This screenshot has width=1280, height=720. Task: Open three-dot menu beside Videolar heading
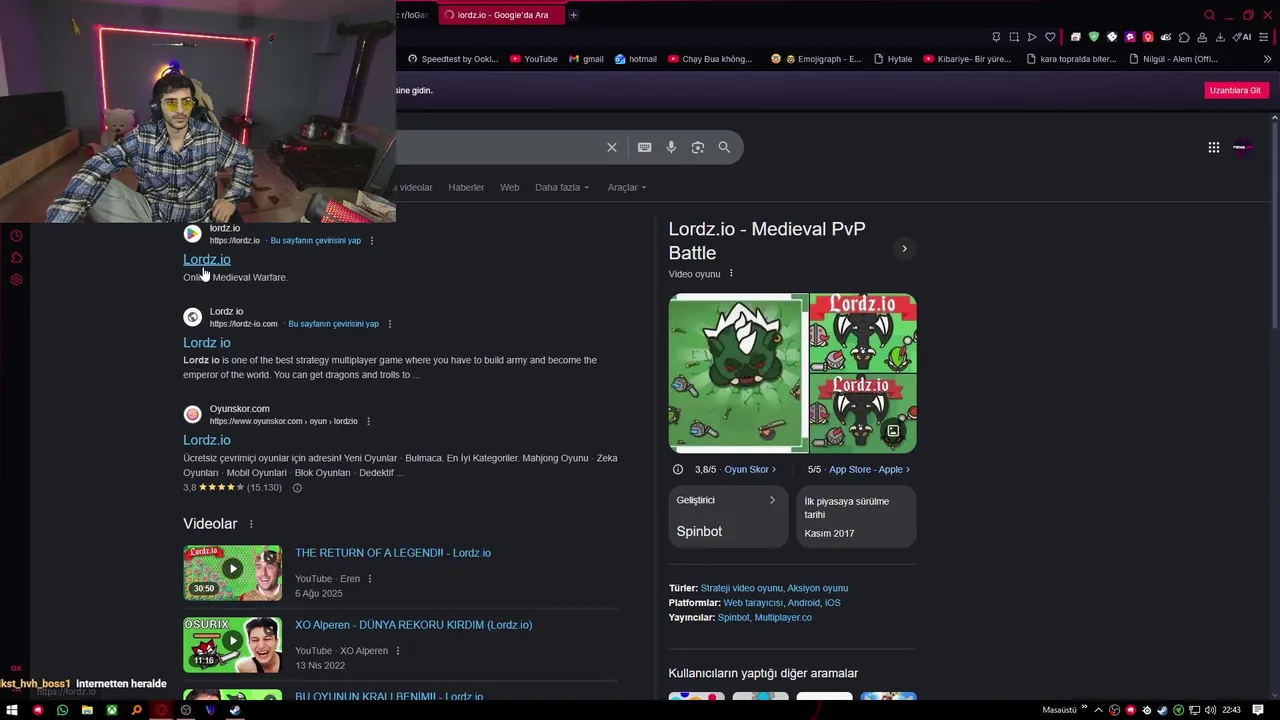251,524
